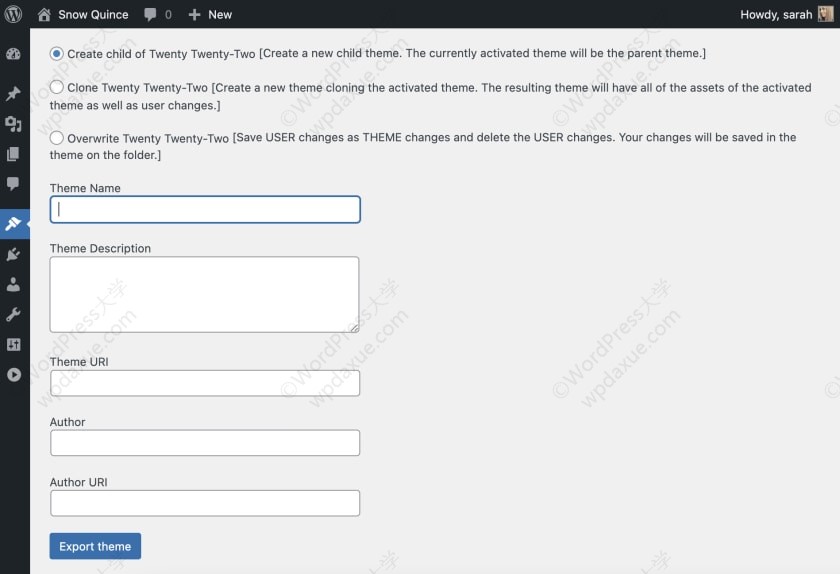Open Settings sliders icon in sidebar
The width and height of the screenshot is (840, 574).
13,344
